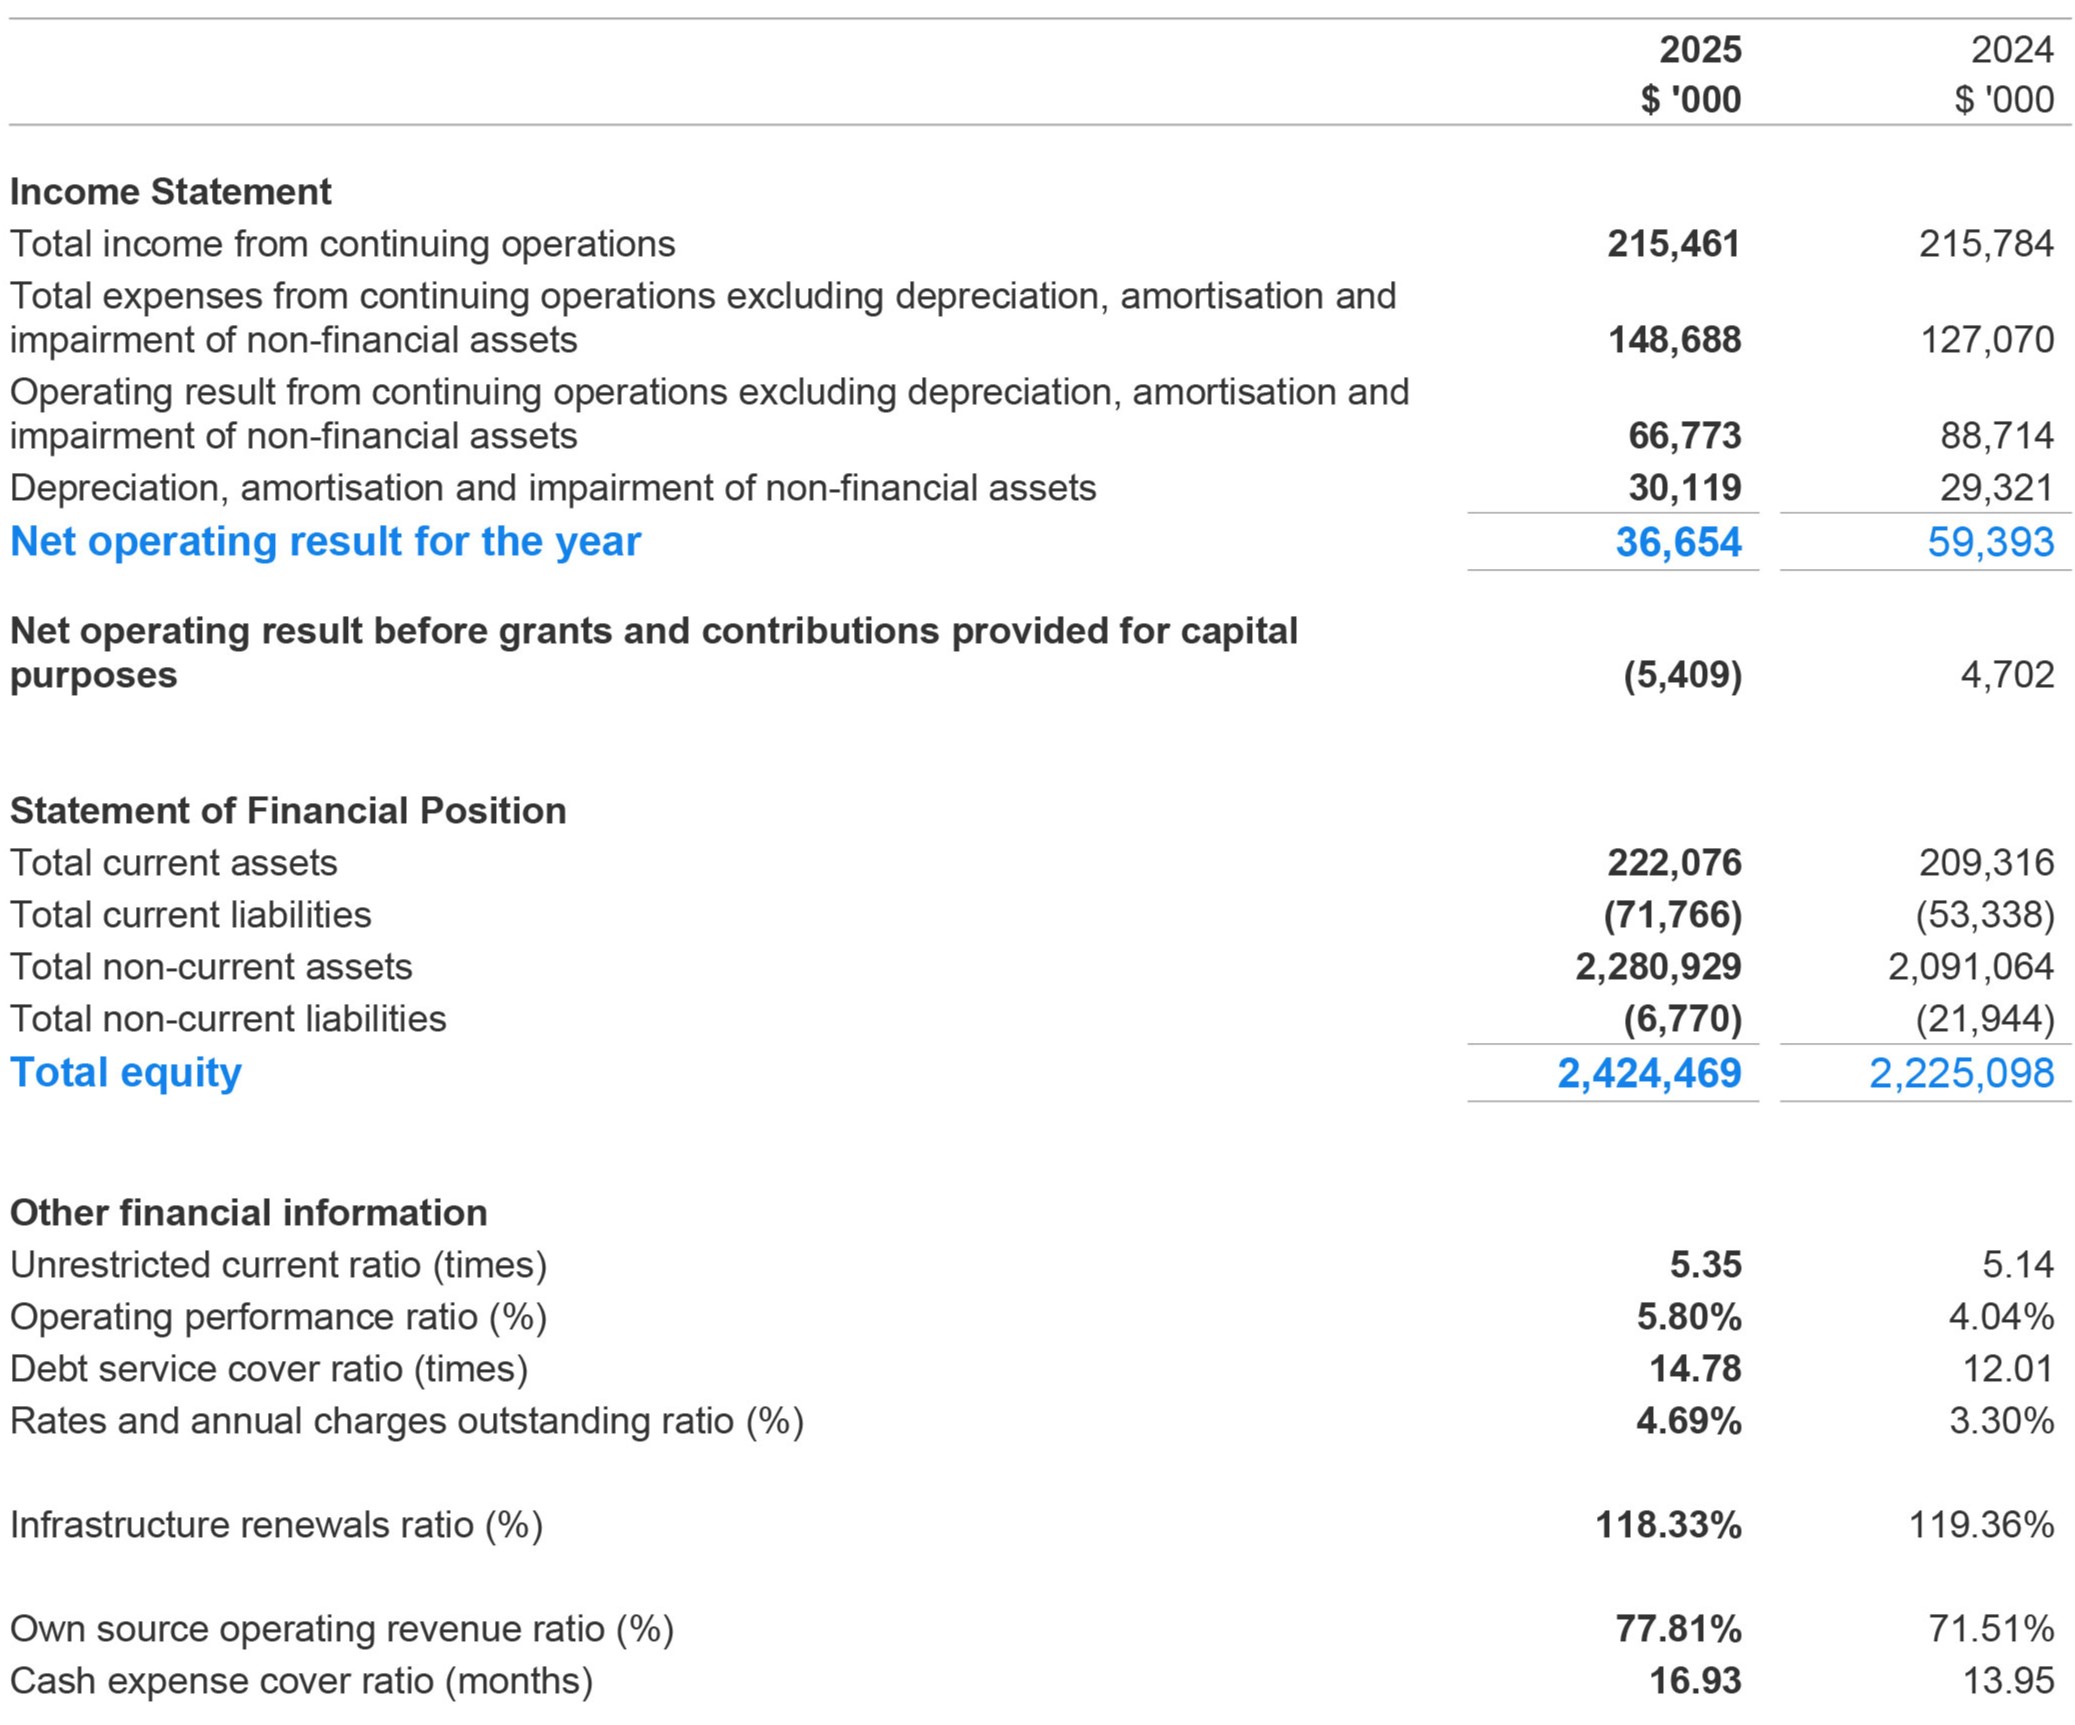Click the 'Unrestricted current ratio (times)' label

pyautogui.click(x=279, y=1264)
